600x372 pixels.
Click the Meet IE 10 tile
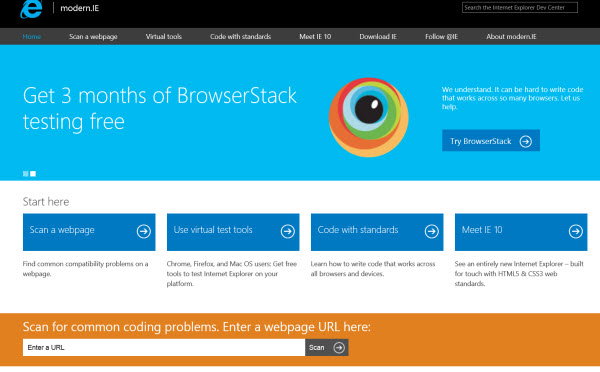click(521, 232)
